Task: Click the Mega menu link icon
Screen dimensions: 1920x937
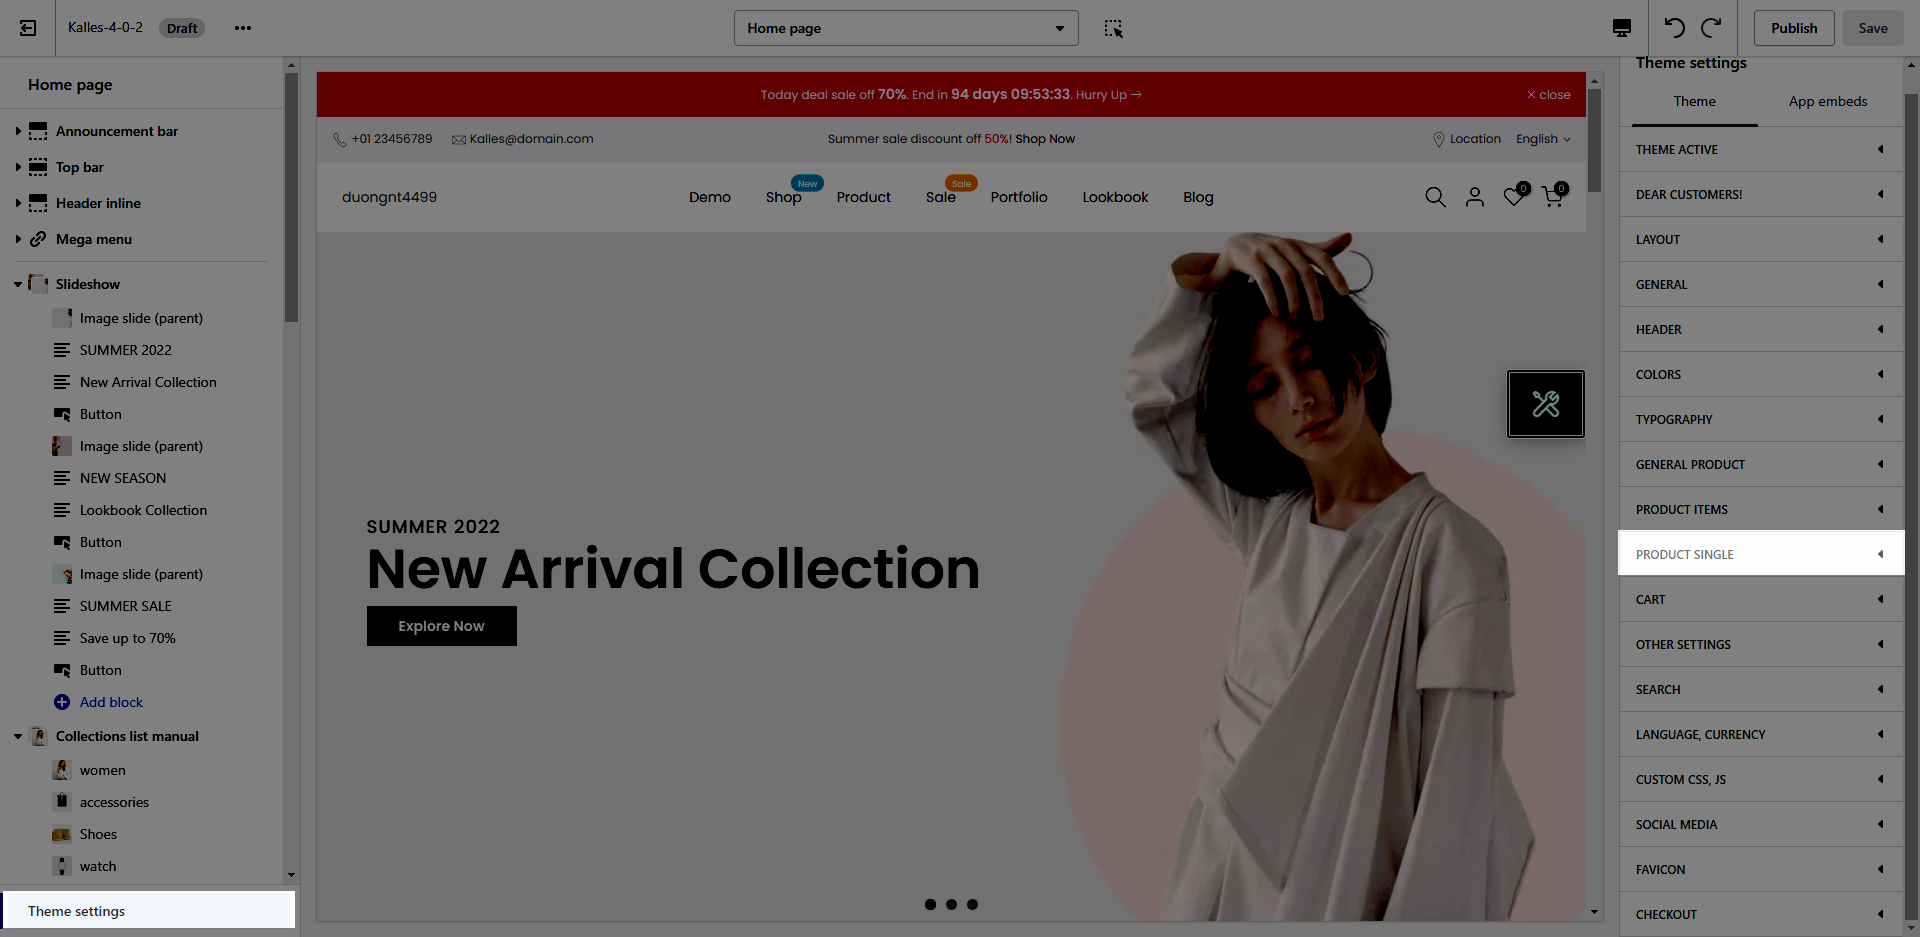Action: pos(38,239)
